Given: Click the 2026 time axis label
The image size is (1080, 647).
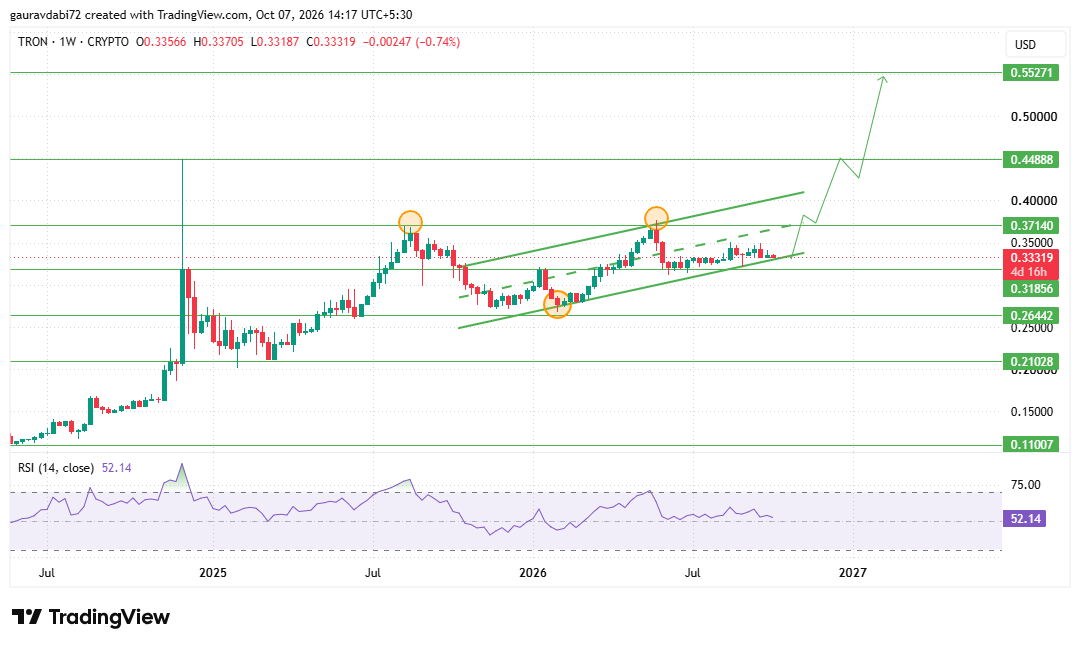Looking at the screenshot, I should coord(532,573).
